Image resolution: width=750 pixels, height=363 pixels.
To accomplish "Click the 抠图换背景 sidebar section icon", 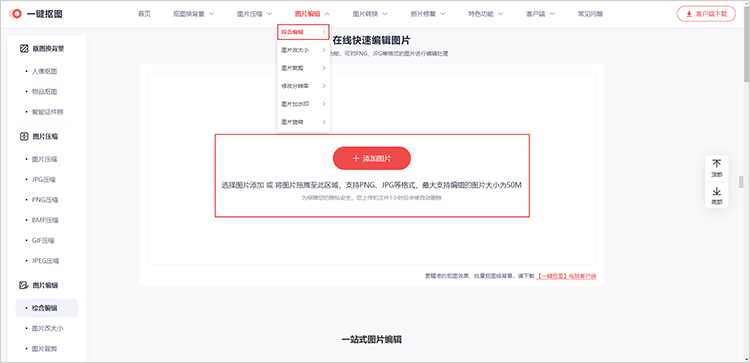I will (24, 48).
